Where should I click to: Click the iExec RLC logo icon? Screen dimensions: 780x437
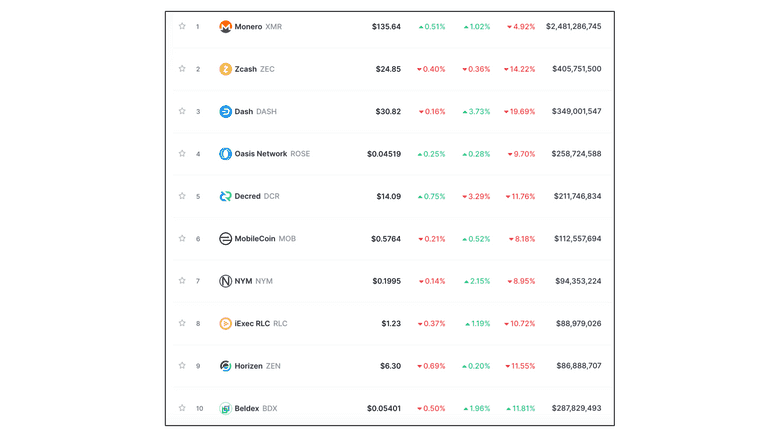225,324
